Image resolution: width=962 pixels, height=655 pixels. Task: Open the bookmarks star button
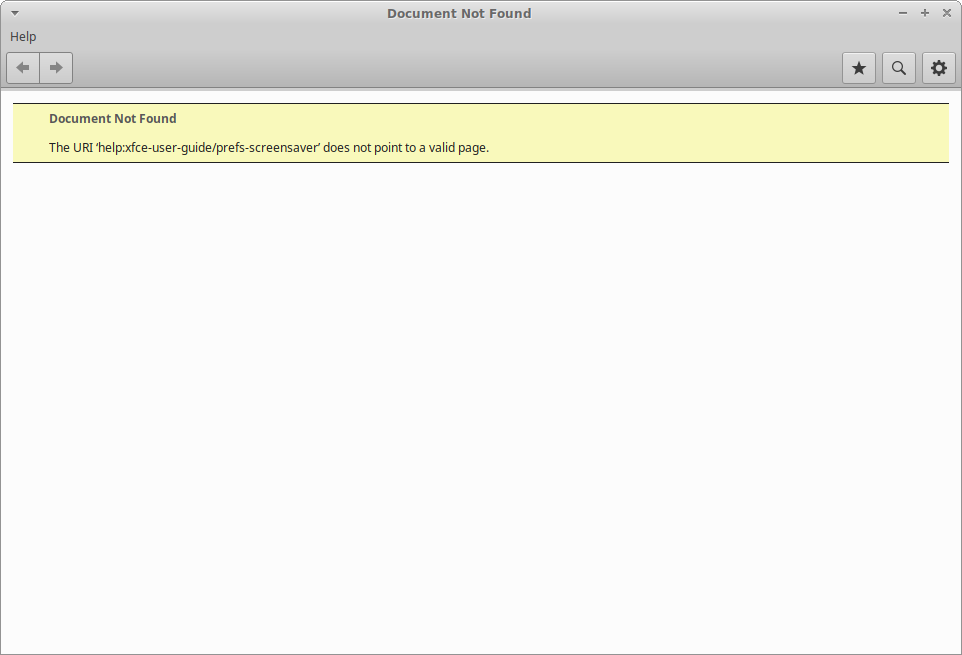[859, 68]
